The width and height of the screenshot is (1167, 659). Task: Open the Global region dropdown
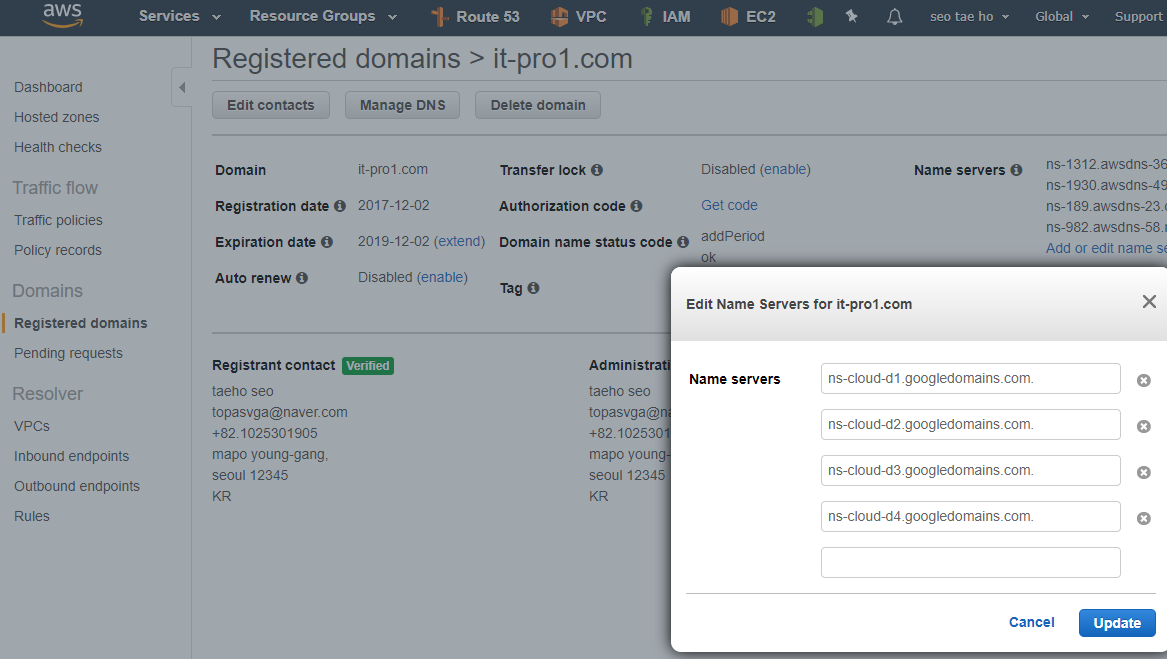(1061, 16)
